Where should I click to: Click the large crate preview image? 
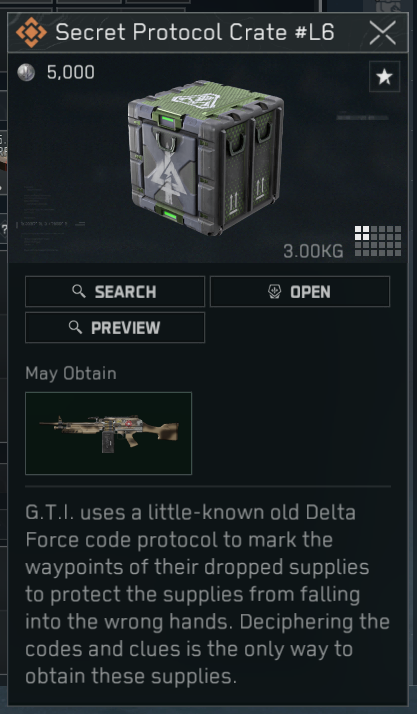(x=206, y=157)
